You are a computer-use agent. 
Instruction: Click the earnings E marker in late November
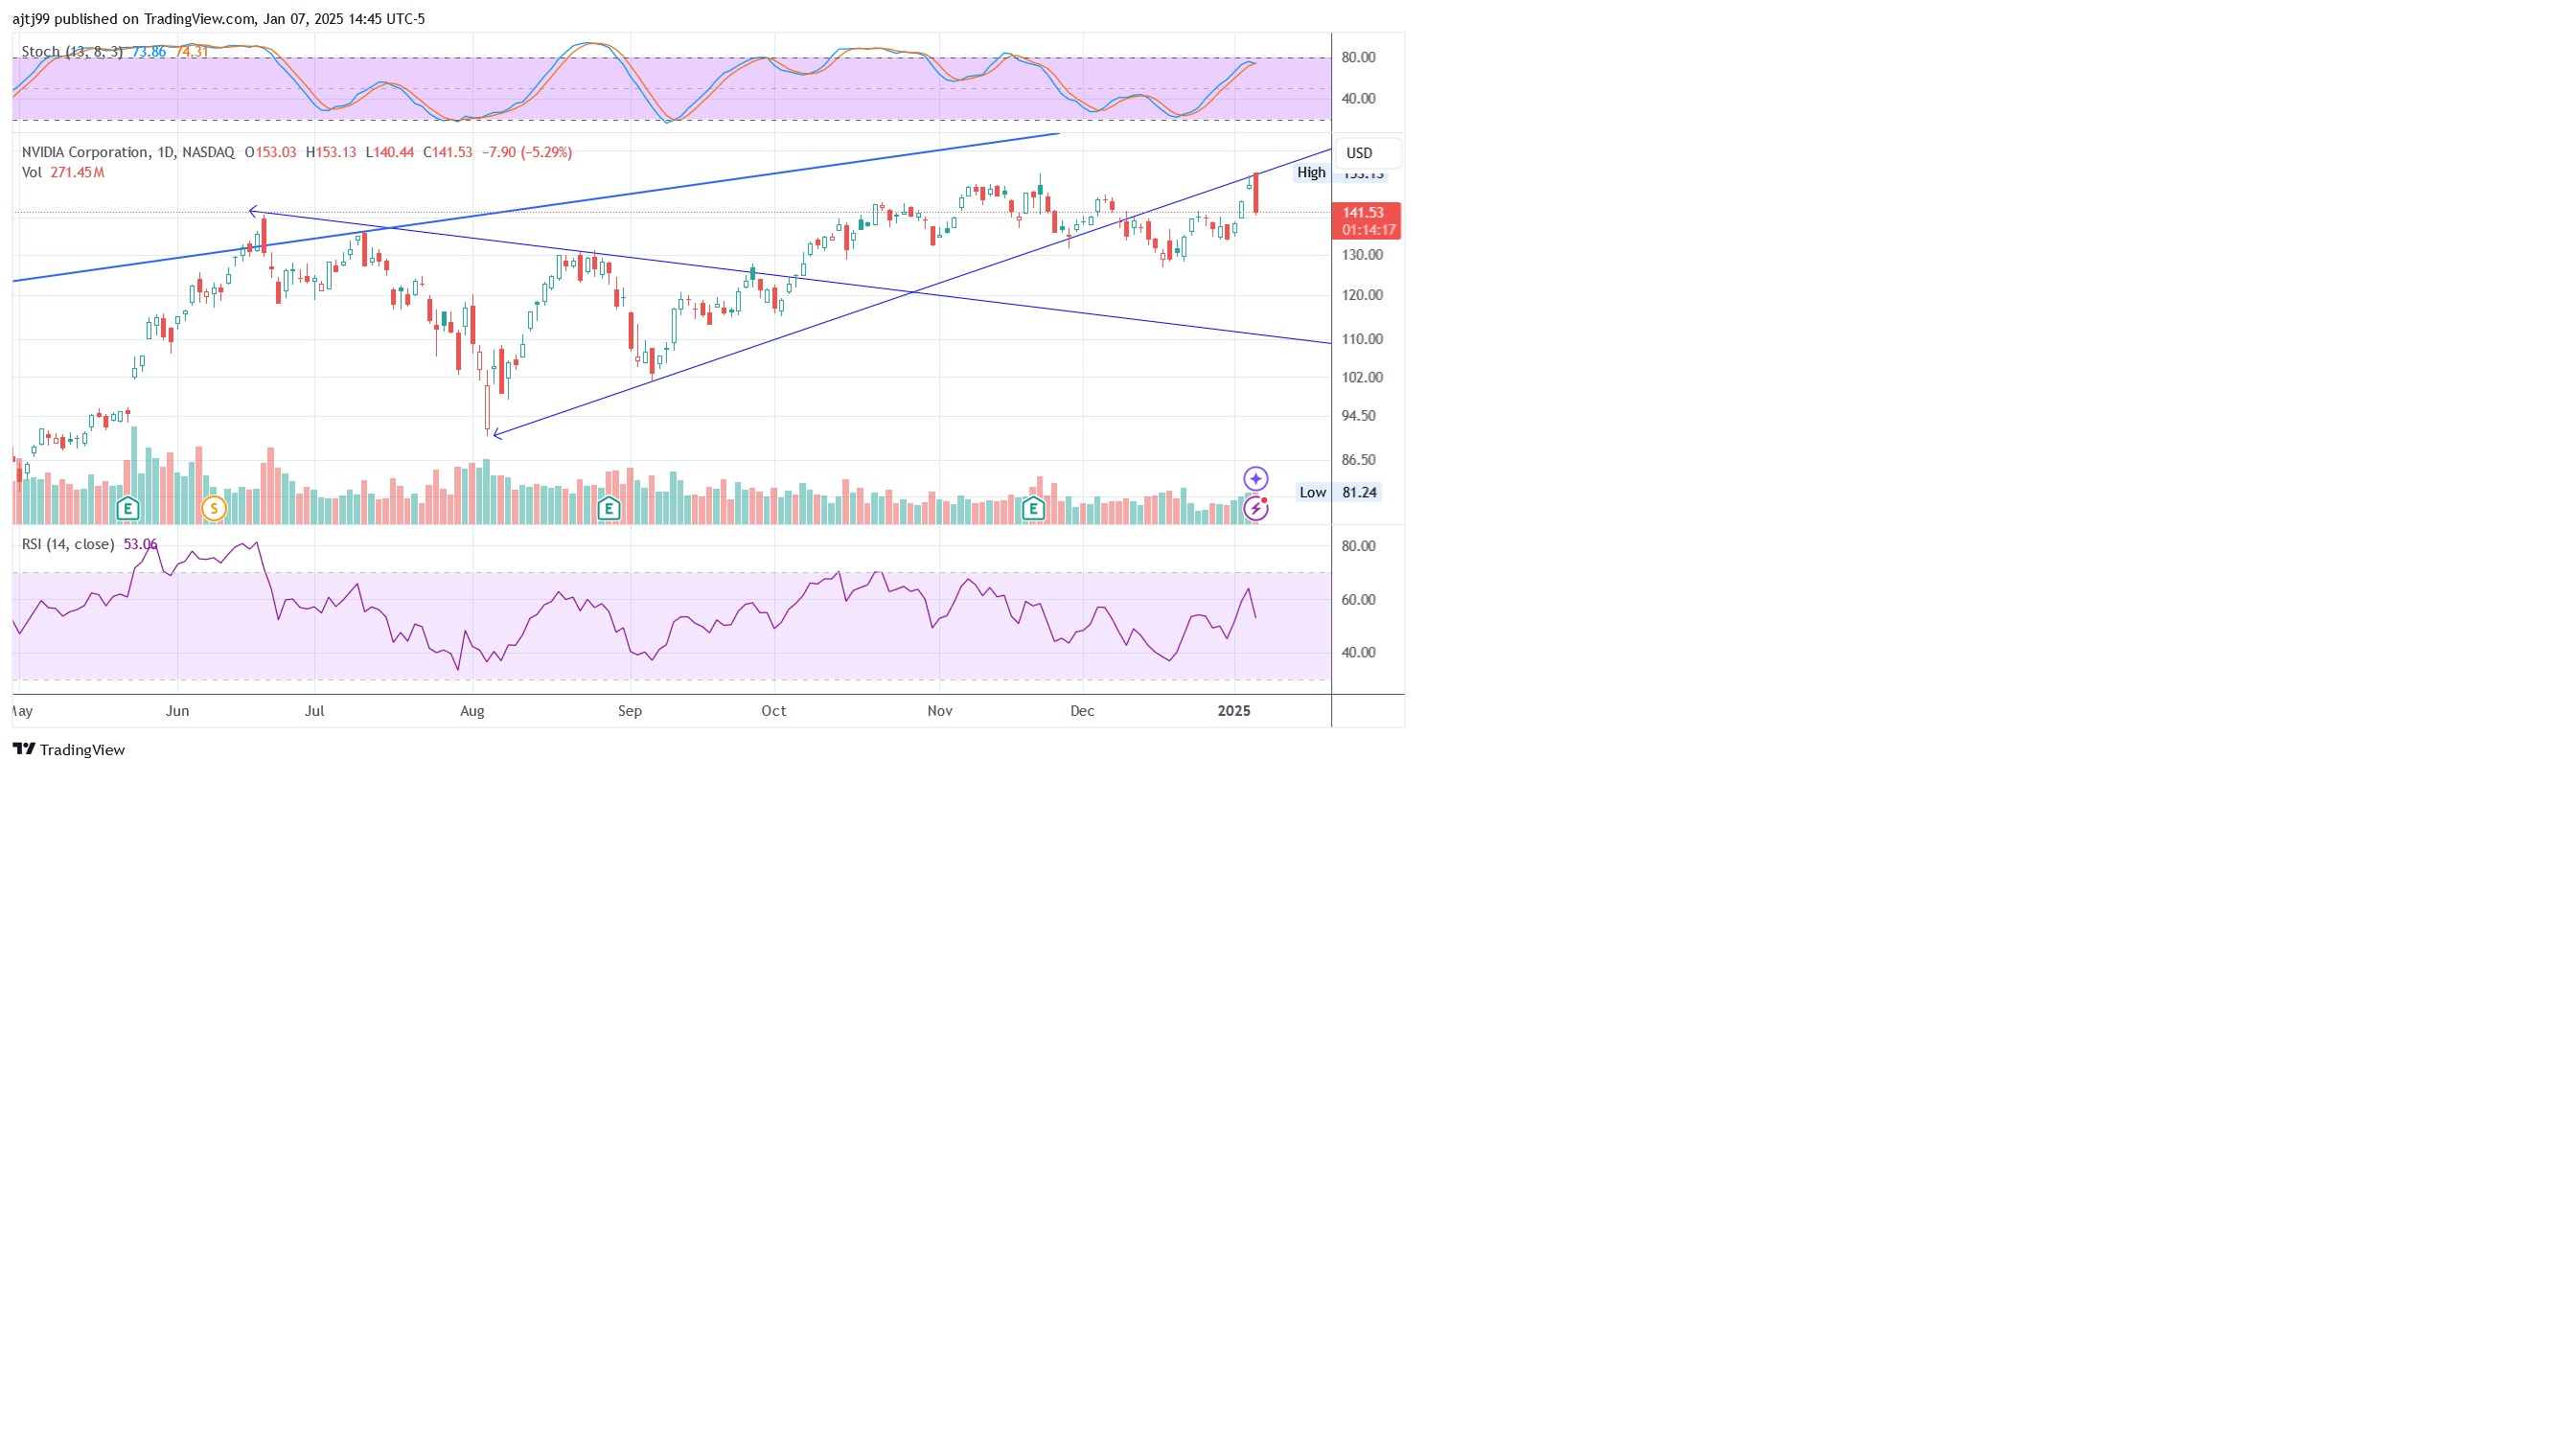(x=1033, y=509)
